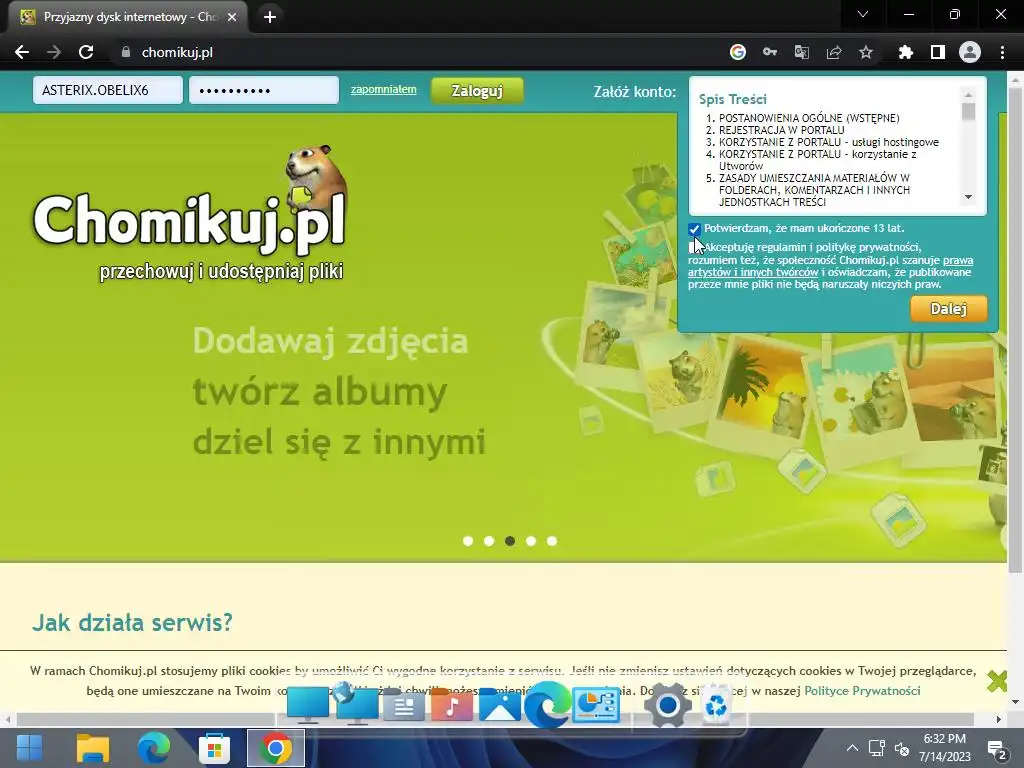This screenshot has width=1024, height=768.
Task: Open the documents folder dock icon
Action: (x=404, y=705)
